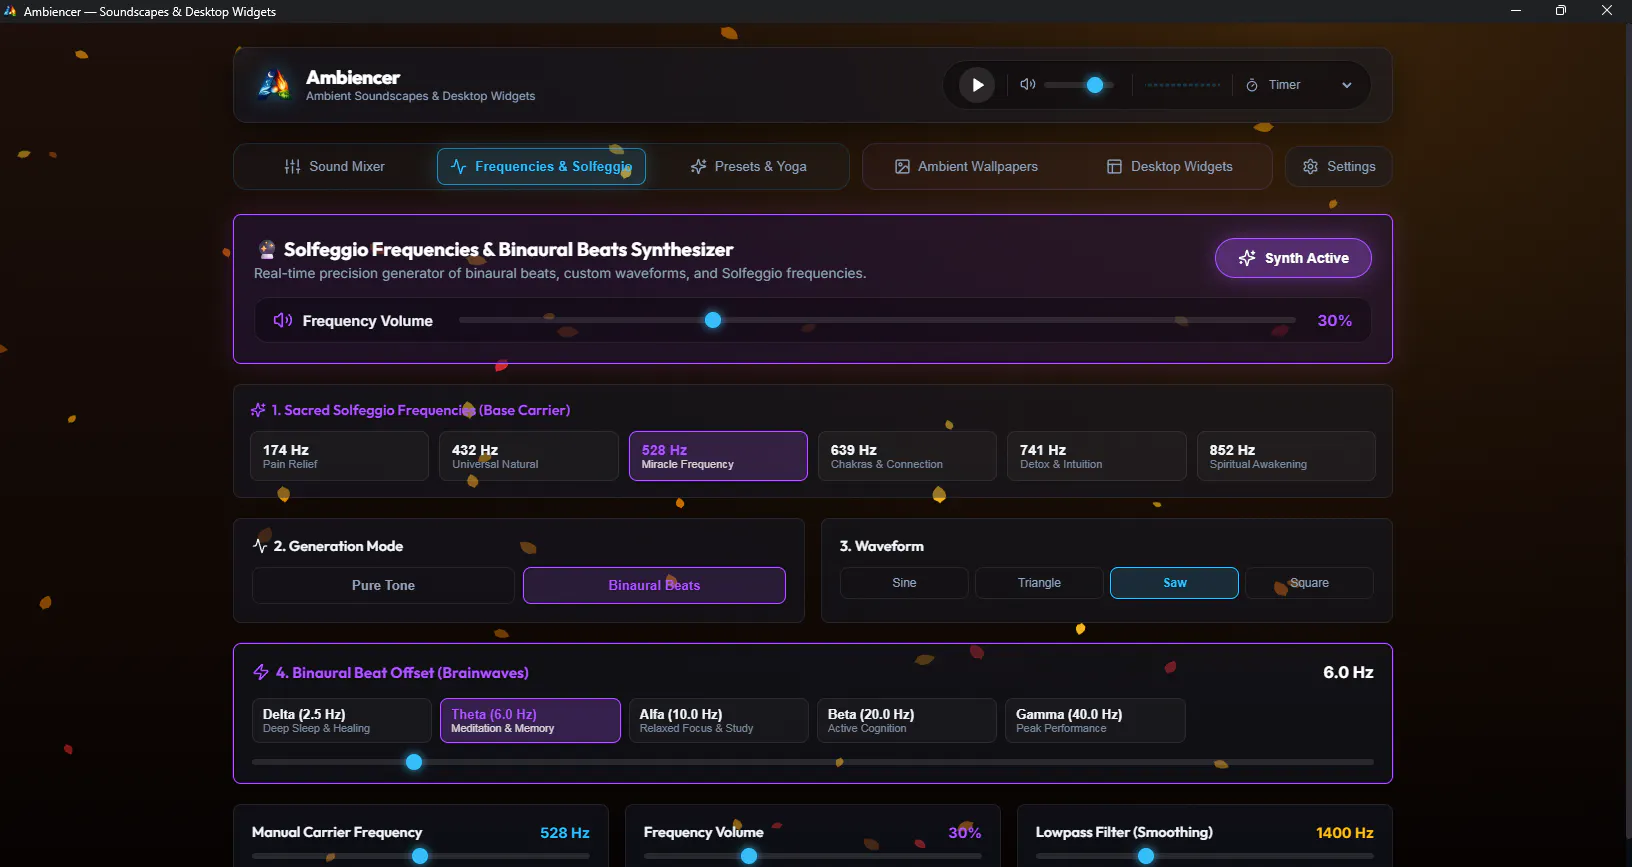The height and width of the screenshot is (867, 1632).
Task: Click the 6.0 Hz offset value
Action: point(1348,673)
